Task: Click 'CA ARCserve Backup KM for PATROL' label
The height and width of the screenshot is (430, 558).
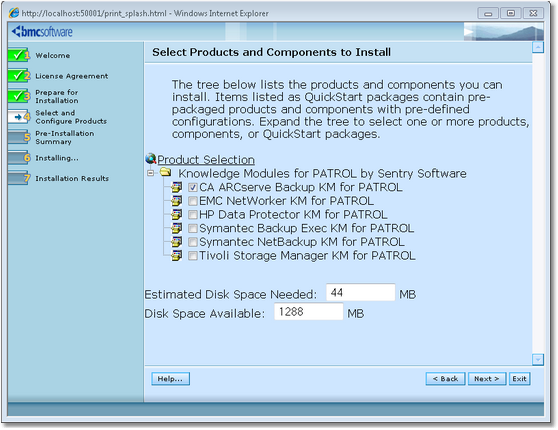Action: [301, 187]
